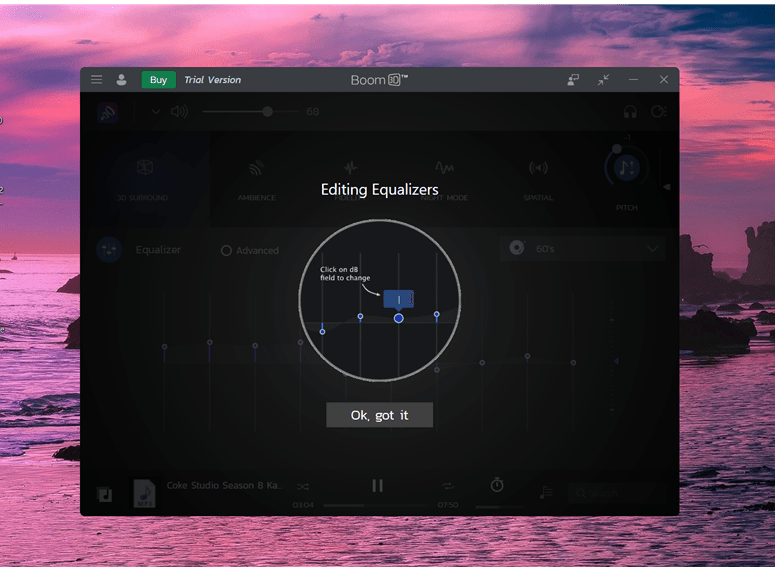775x567 pixels.
Task: Open the settings icon next to the headphones icon
Action: click(658, 112)
